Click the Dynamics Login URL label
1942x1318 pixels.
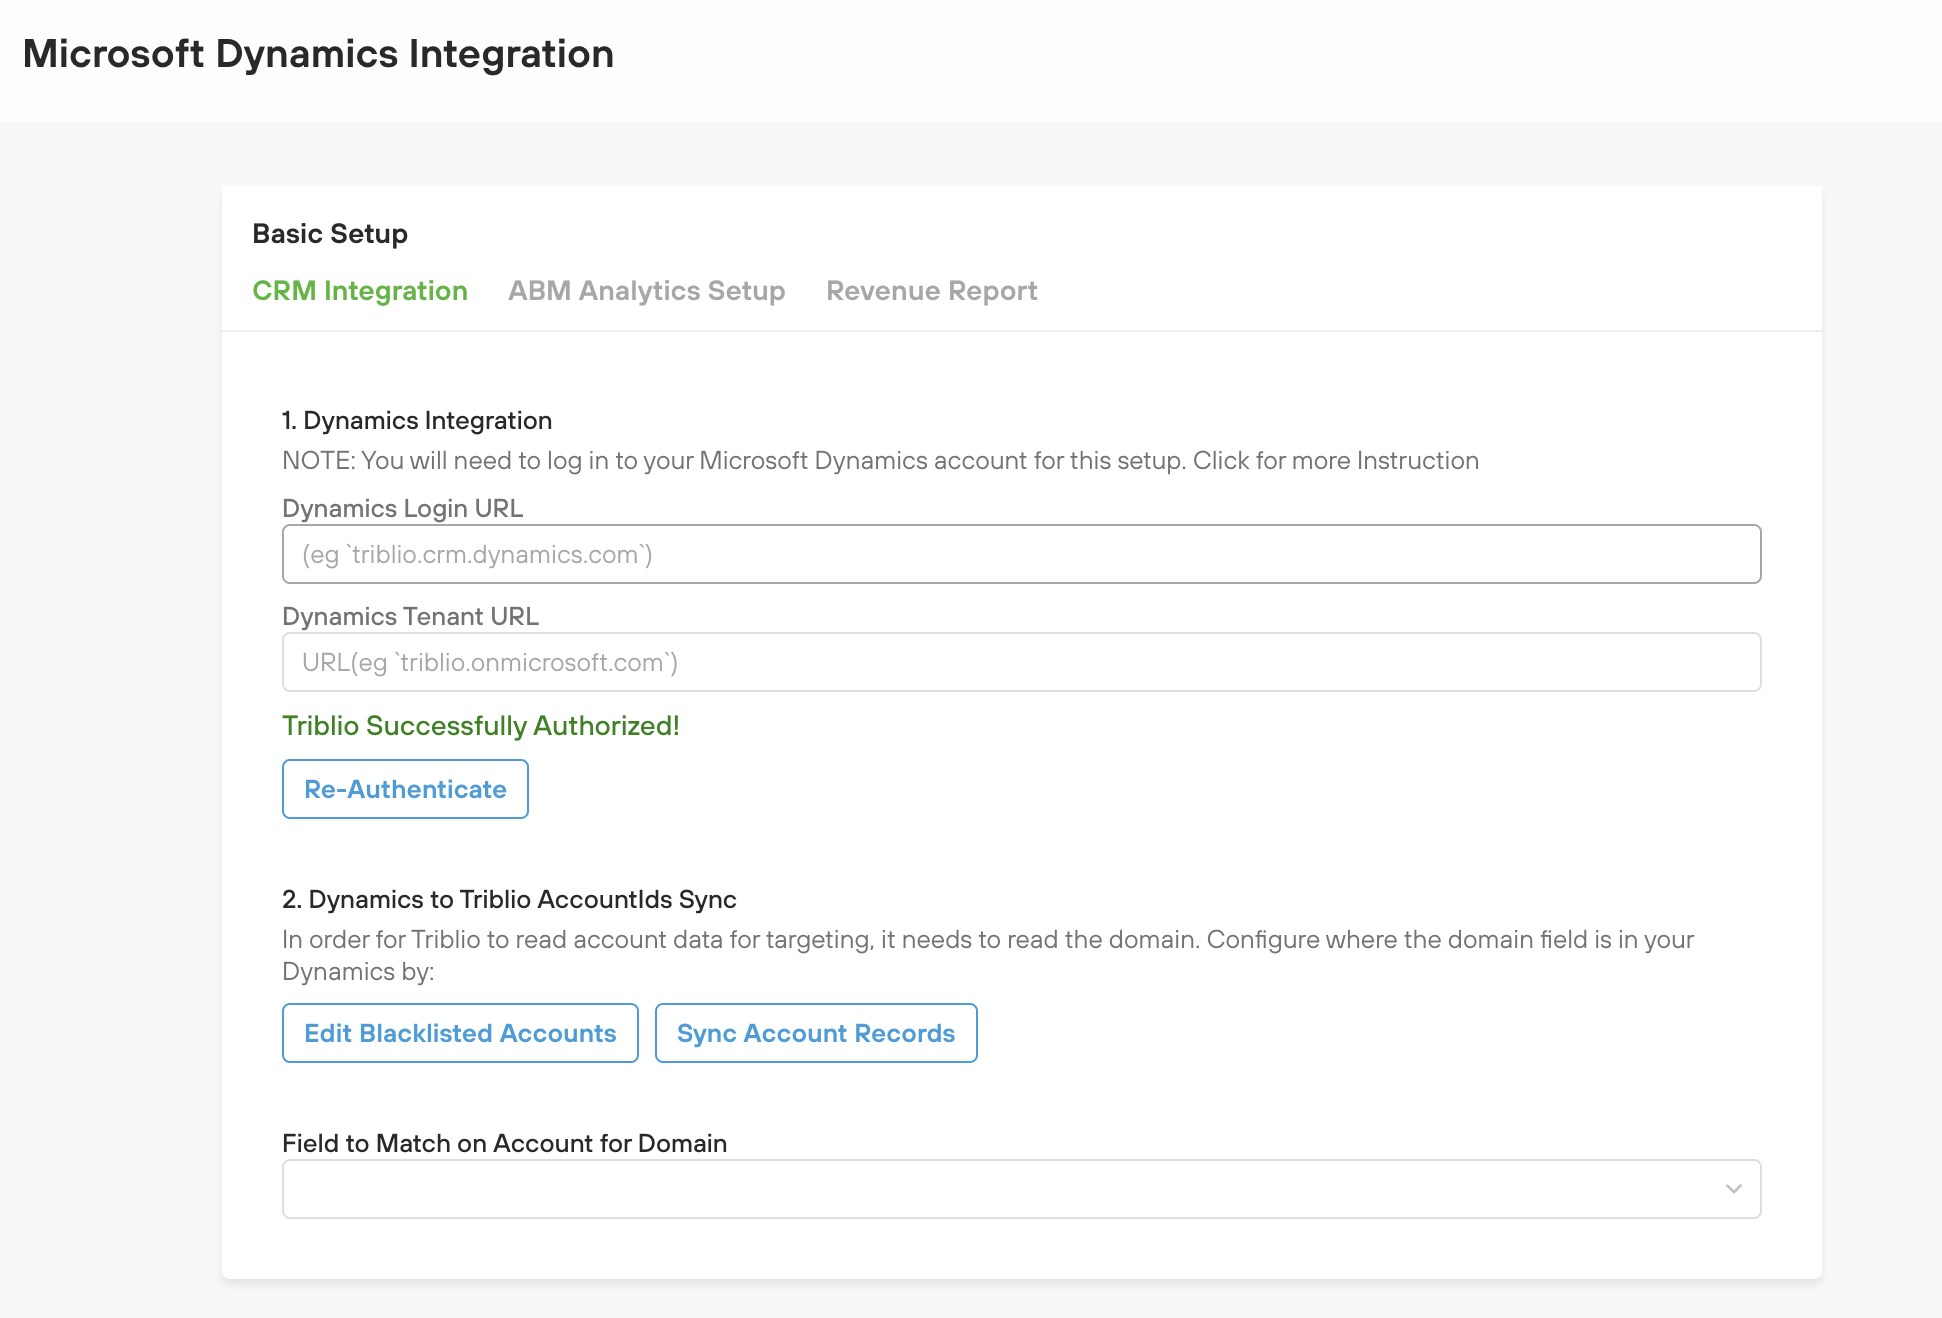(x=402, y=508)
